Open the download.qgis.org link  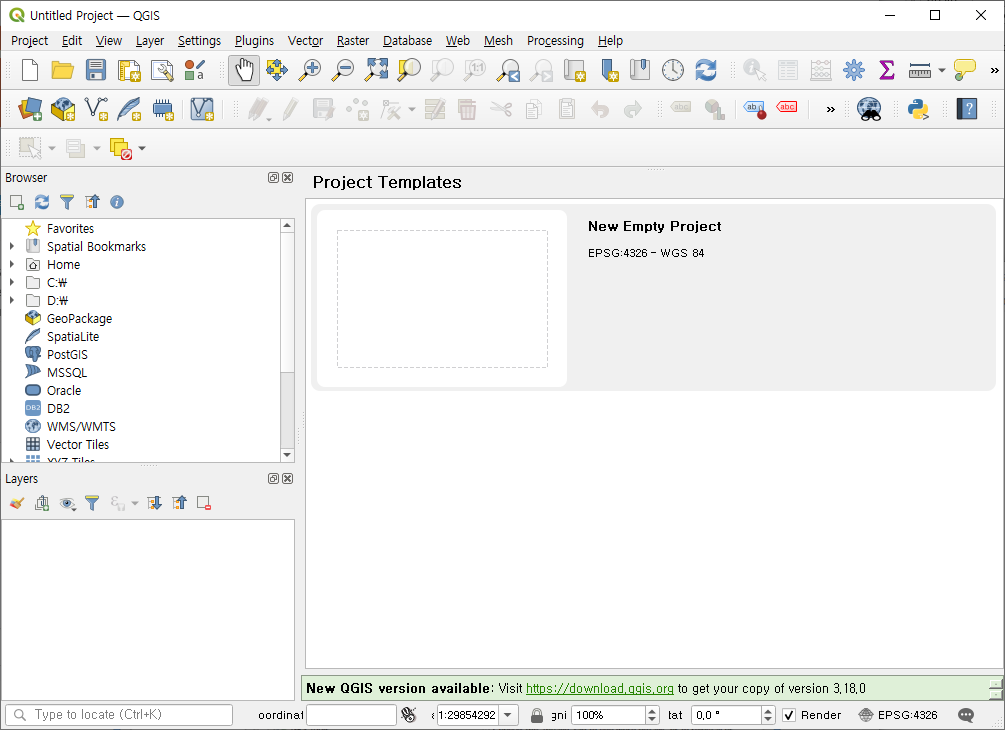(x=599, y=688)
